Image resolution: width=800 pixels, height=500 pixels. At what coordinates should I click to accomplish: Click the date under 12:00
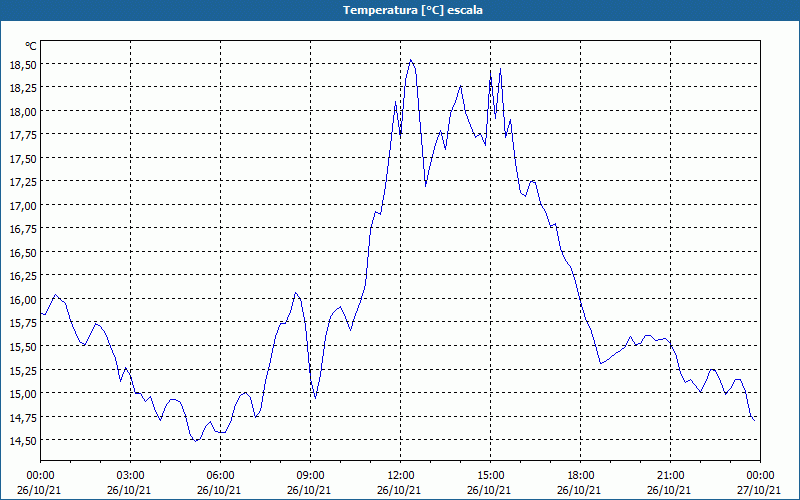point(399,490)
